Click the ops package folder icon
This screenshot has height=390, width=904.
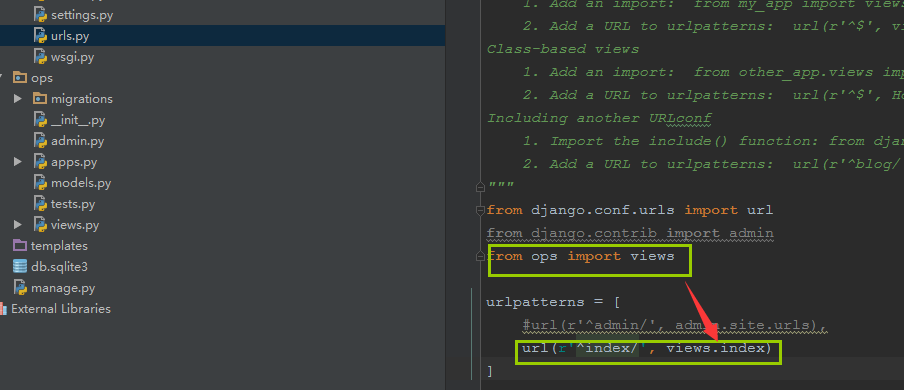(x=20, y=77)
